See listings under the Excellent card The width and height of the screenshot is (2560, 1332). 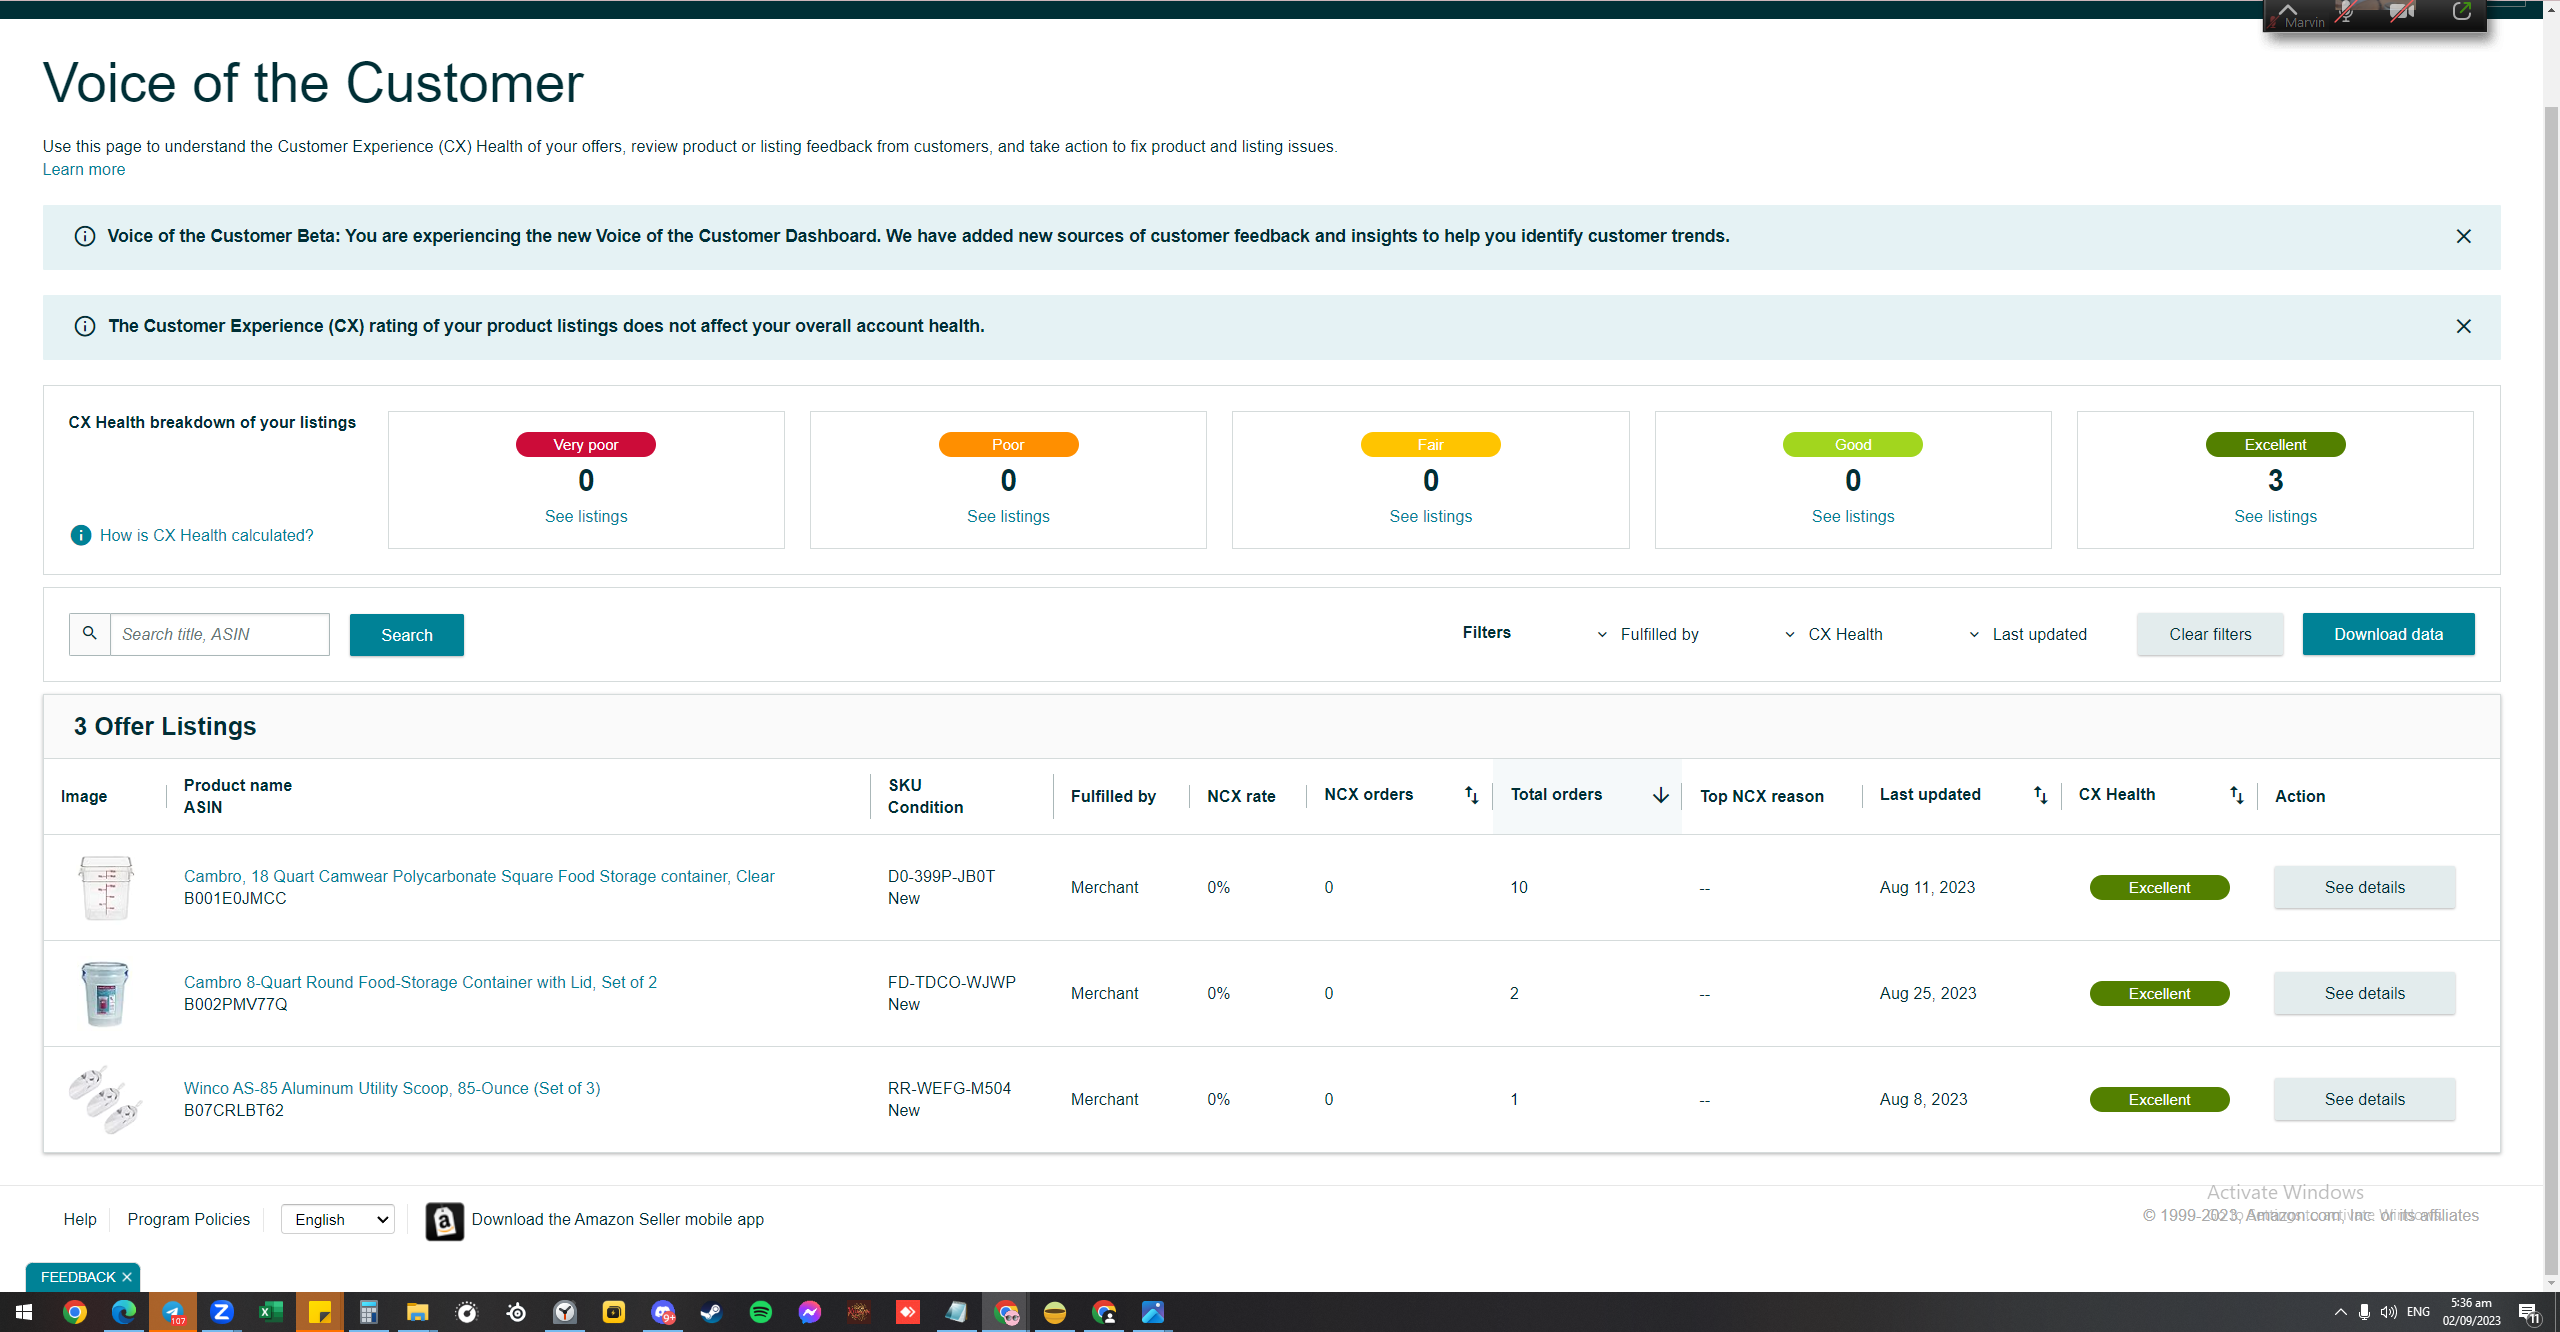(2275, 517)
